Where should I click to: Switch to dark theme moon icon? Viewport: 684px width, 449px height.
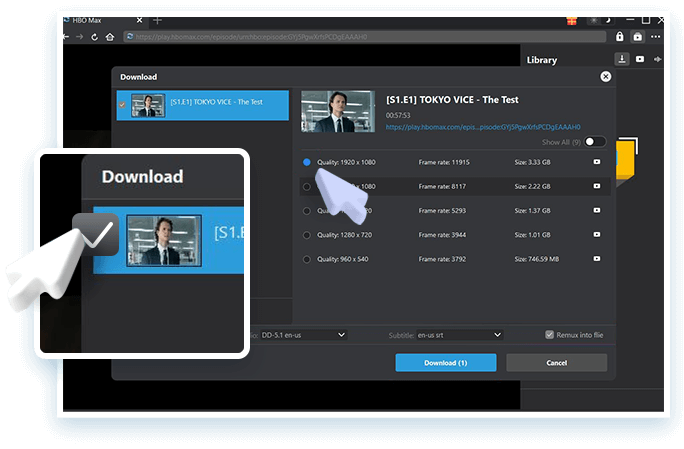607,21
